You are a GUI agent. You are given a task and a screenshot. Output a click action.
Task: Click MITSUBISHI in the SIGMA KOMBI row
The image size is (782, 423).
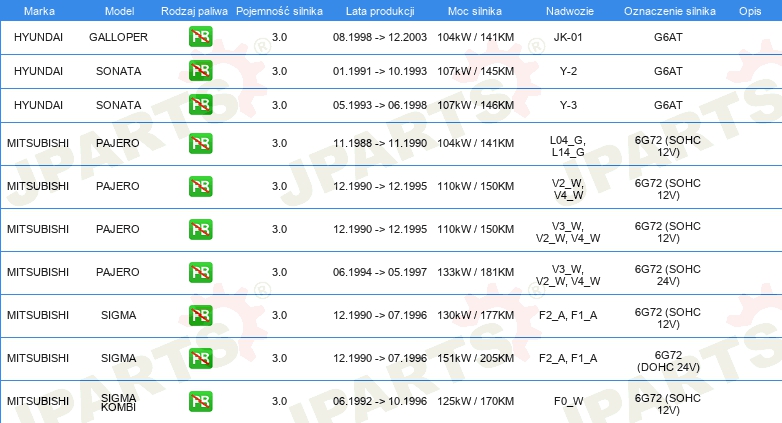[x=38, y=401]
